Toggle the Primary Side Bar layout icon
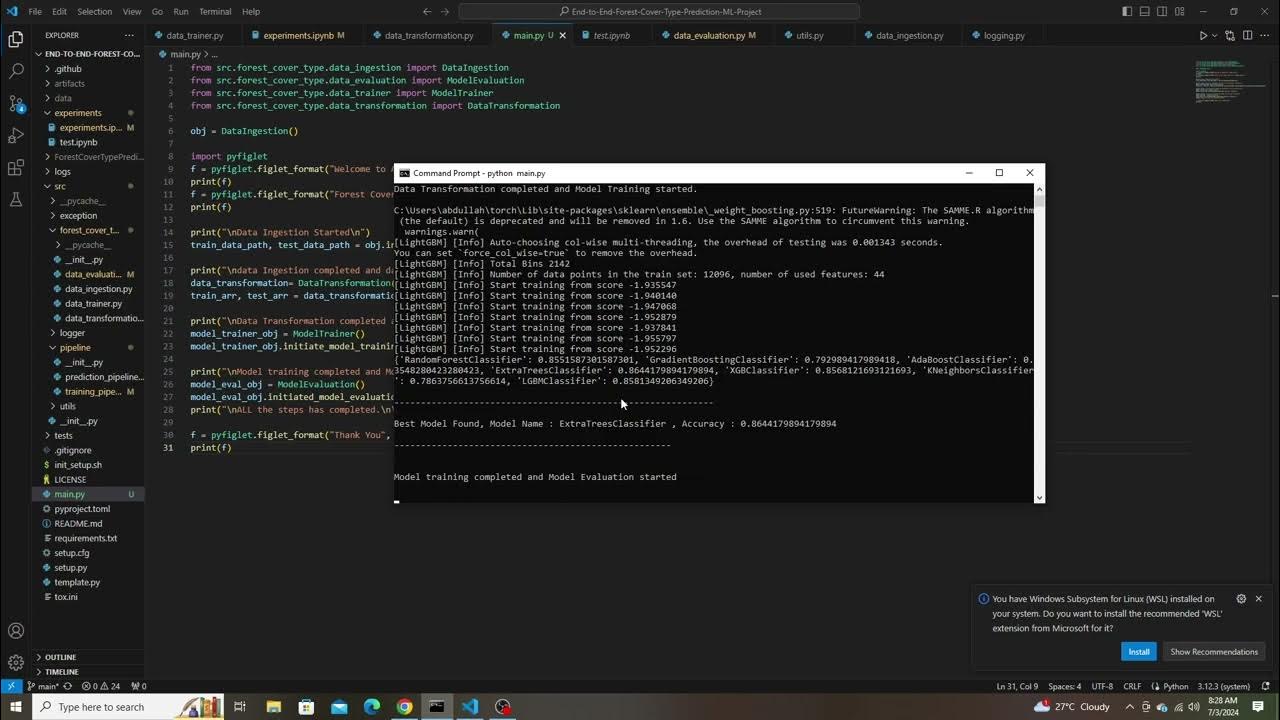The width and height of the screenshot is (1280, 720). (1128, 11)
